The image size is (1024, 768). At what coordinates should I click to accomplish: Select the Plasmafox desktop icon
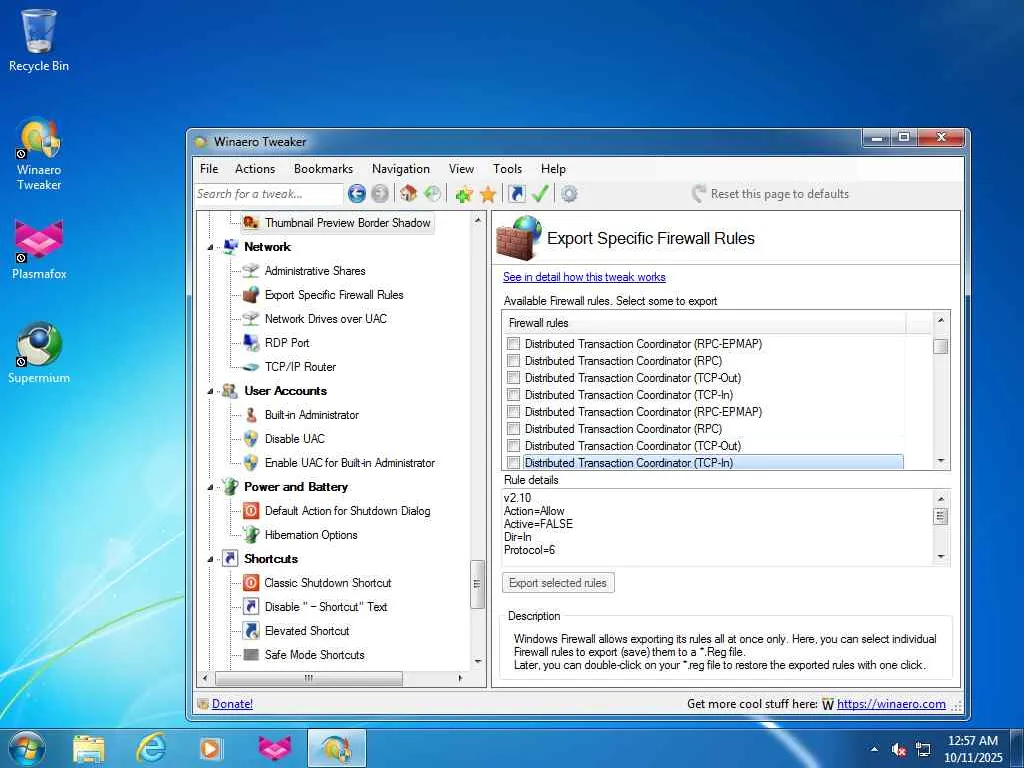coord(39,249)
